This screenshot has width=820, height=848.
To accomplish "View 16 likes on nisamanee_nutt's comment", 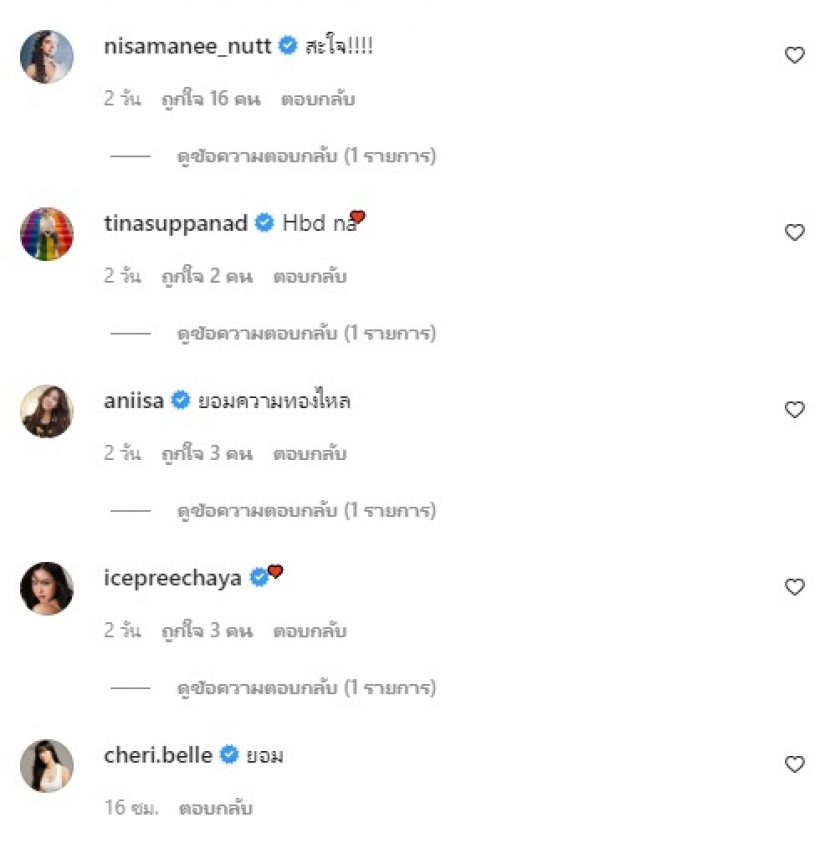I will click(x=207, y=100).
